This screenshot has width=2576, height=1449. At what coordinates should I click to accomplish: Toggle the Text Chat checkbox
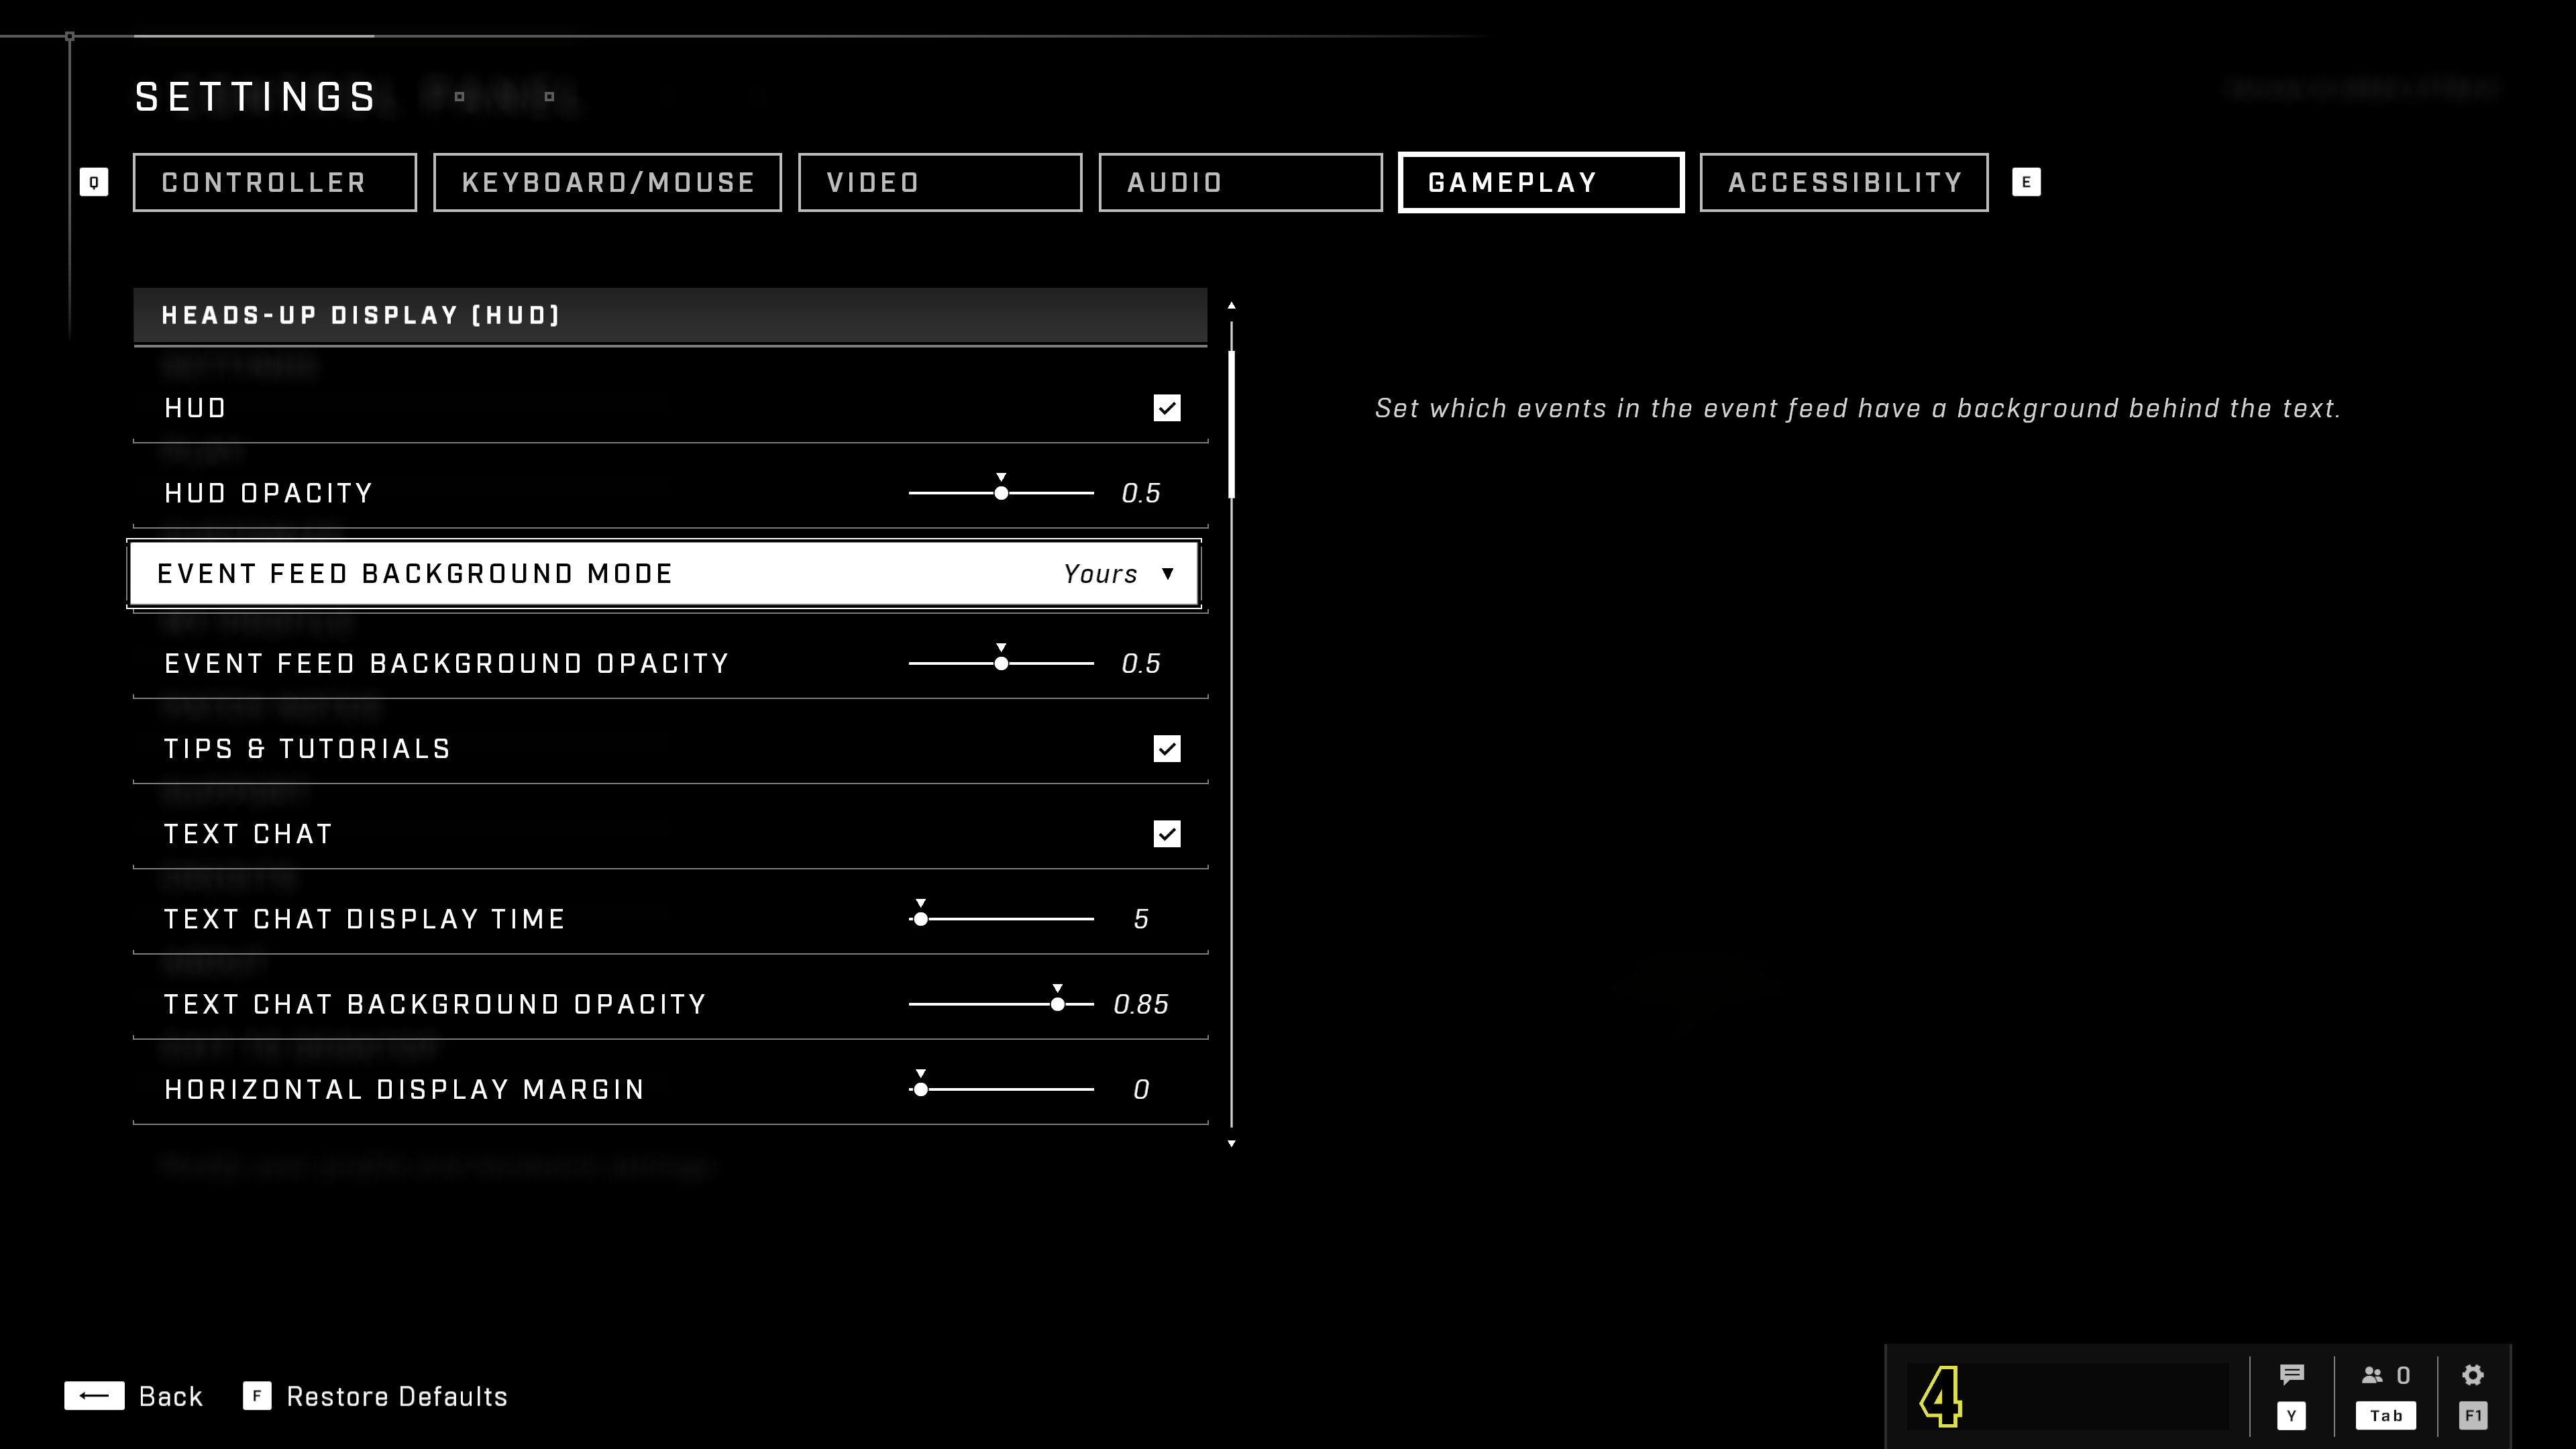[x=1167, y=834]
